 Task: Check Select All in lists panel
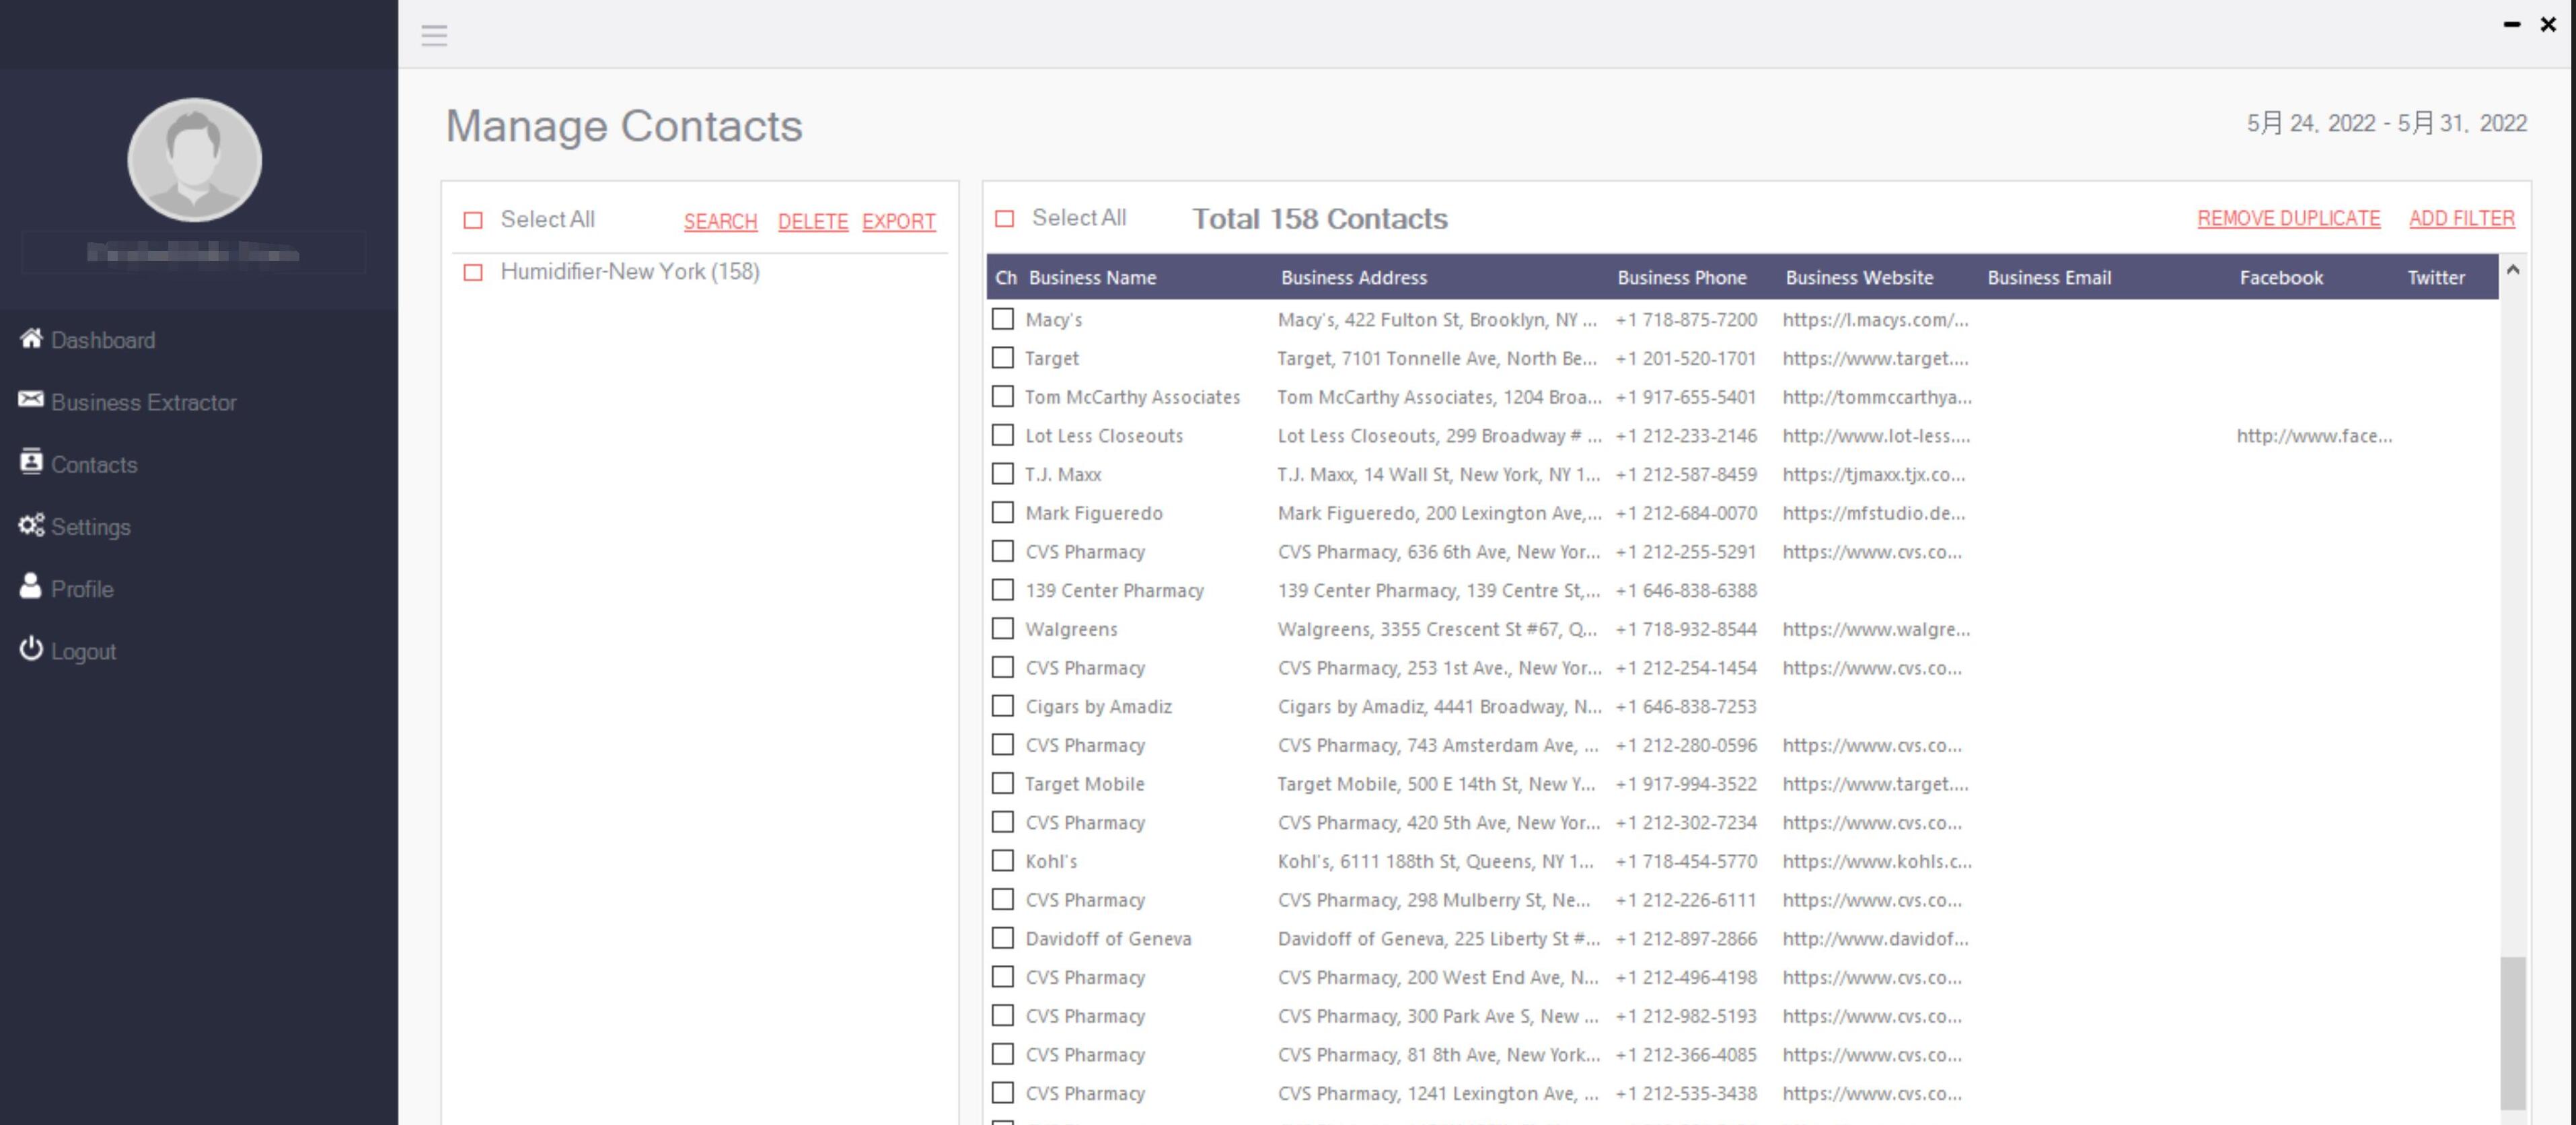[x=473, y=220]
